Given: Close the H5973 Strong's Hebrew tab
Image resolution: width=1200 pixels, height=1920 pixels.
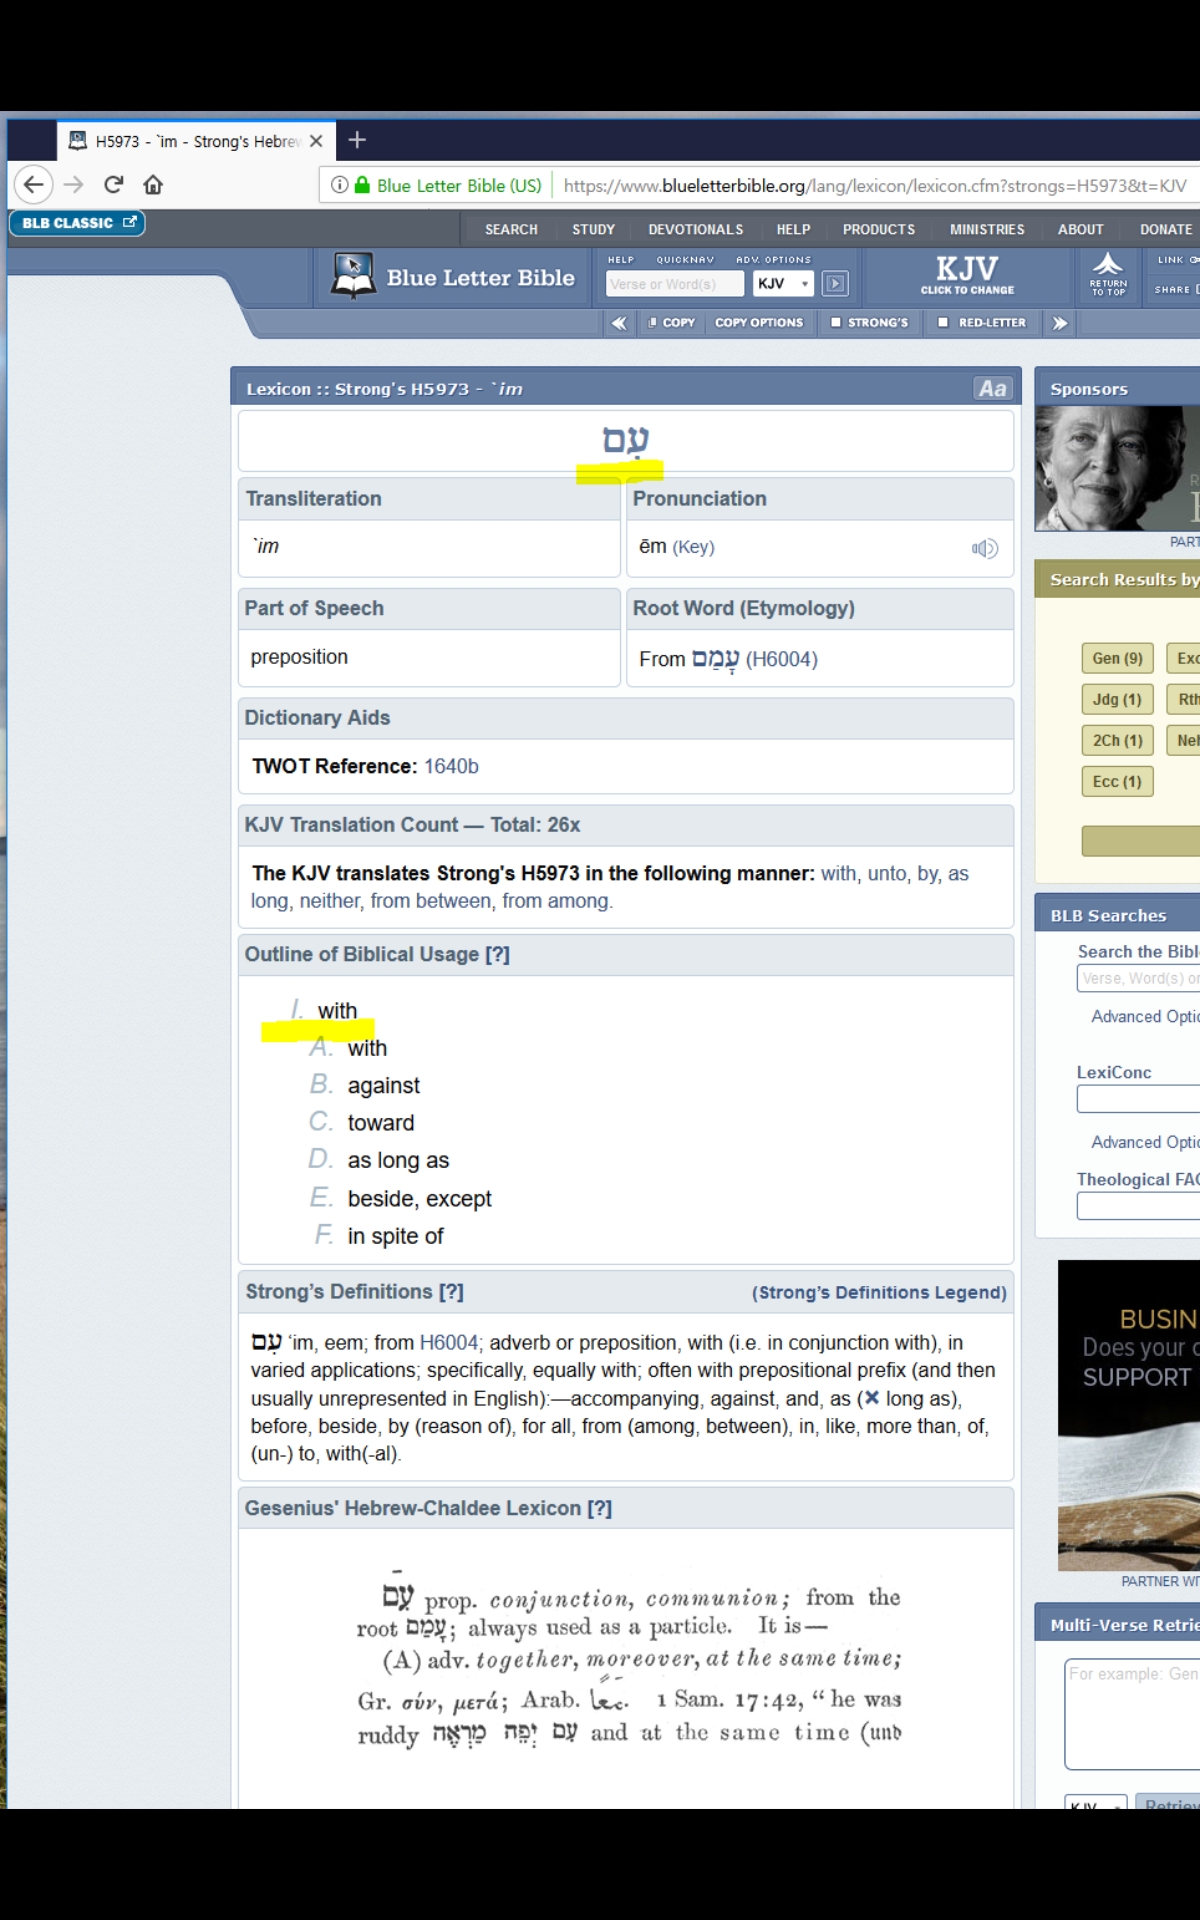Looking at the screenshot, I should [316, 141].
